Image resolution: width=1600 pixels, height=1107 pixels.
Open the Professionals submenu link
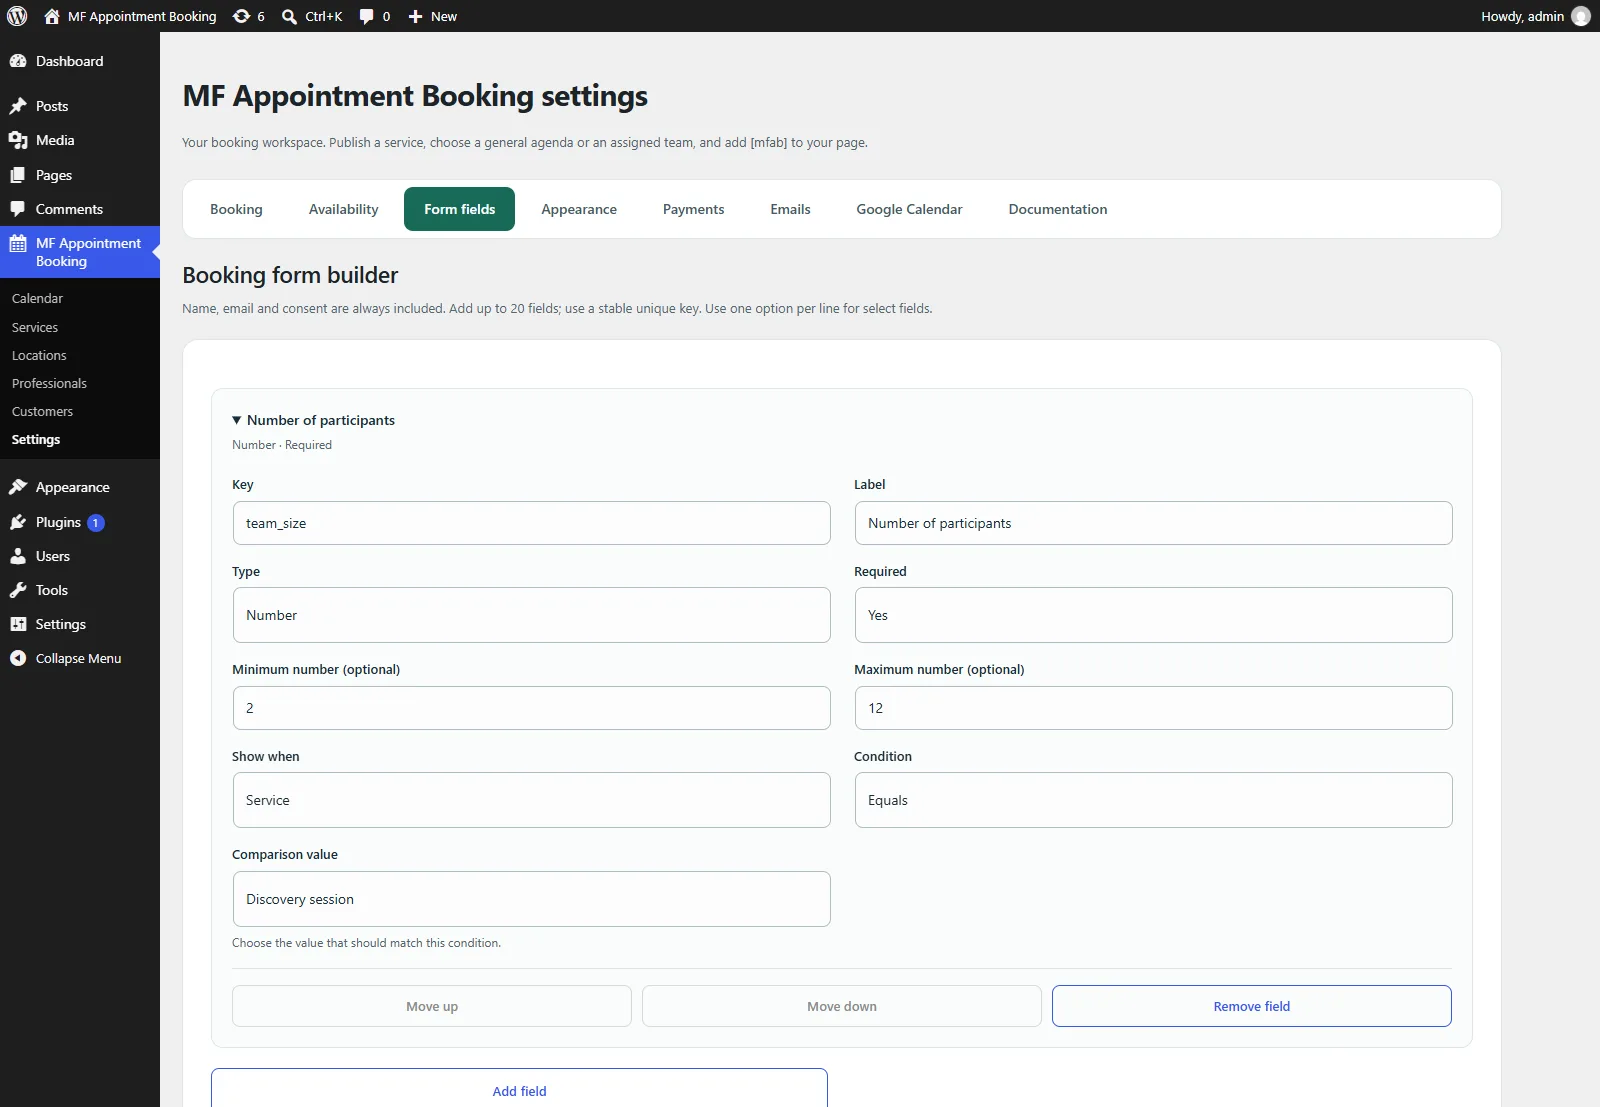point(49,383)
